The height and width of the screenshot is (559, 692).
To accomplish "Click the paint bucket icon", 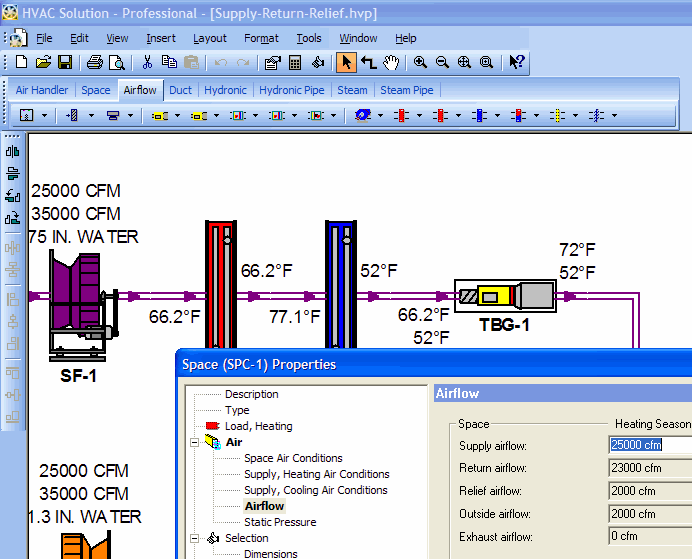I will click(317, 62).
